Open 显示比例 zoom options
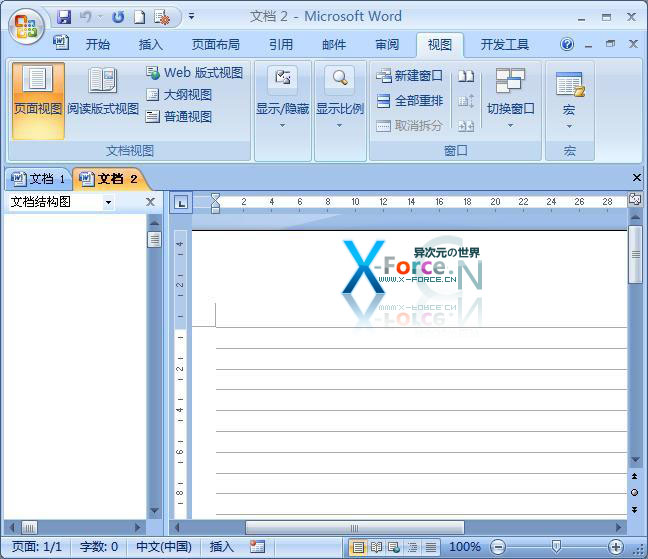Image resolution: width=648 pixels, height=559 pixels. [x=340, y=99]
